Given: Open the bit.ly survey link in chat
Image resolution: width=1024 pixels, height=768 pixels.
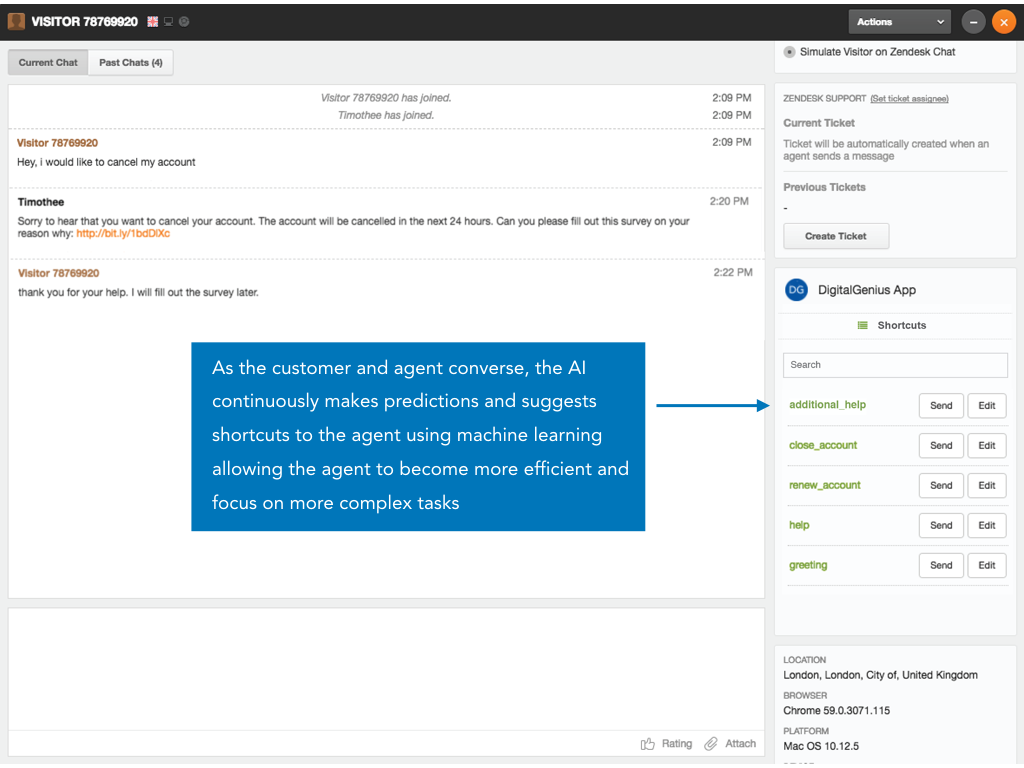Looking at the screenshot, I should coord(123,234).
